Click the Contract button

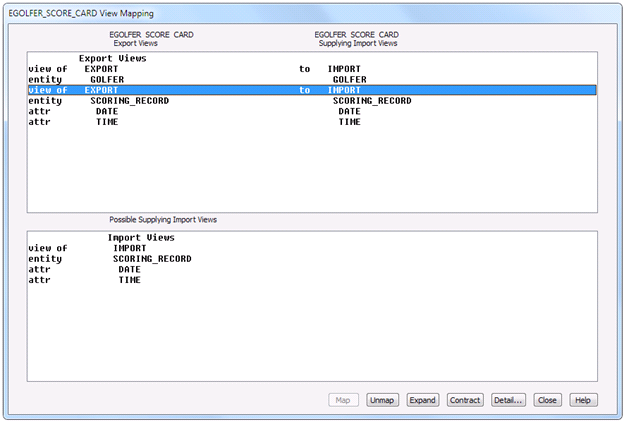point(465,400)
